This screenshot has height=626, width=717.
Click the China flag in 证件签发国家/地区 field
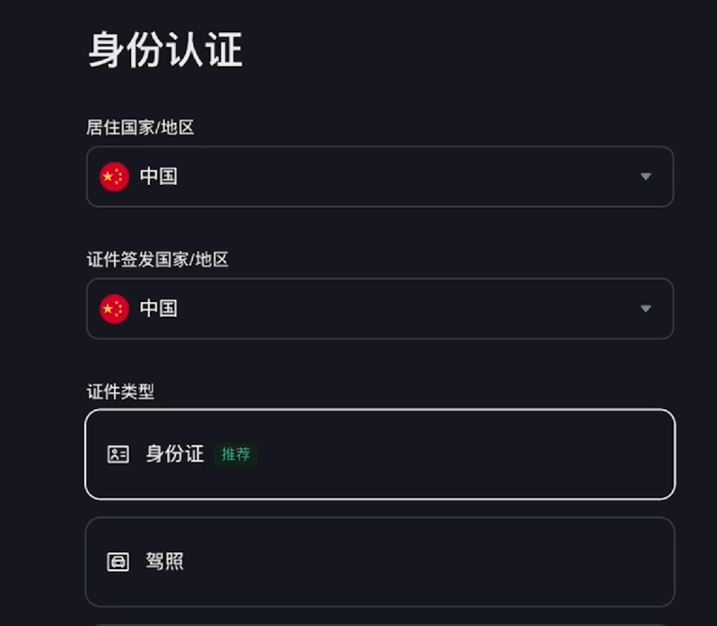pyautogui.click(x=114, y=309)
